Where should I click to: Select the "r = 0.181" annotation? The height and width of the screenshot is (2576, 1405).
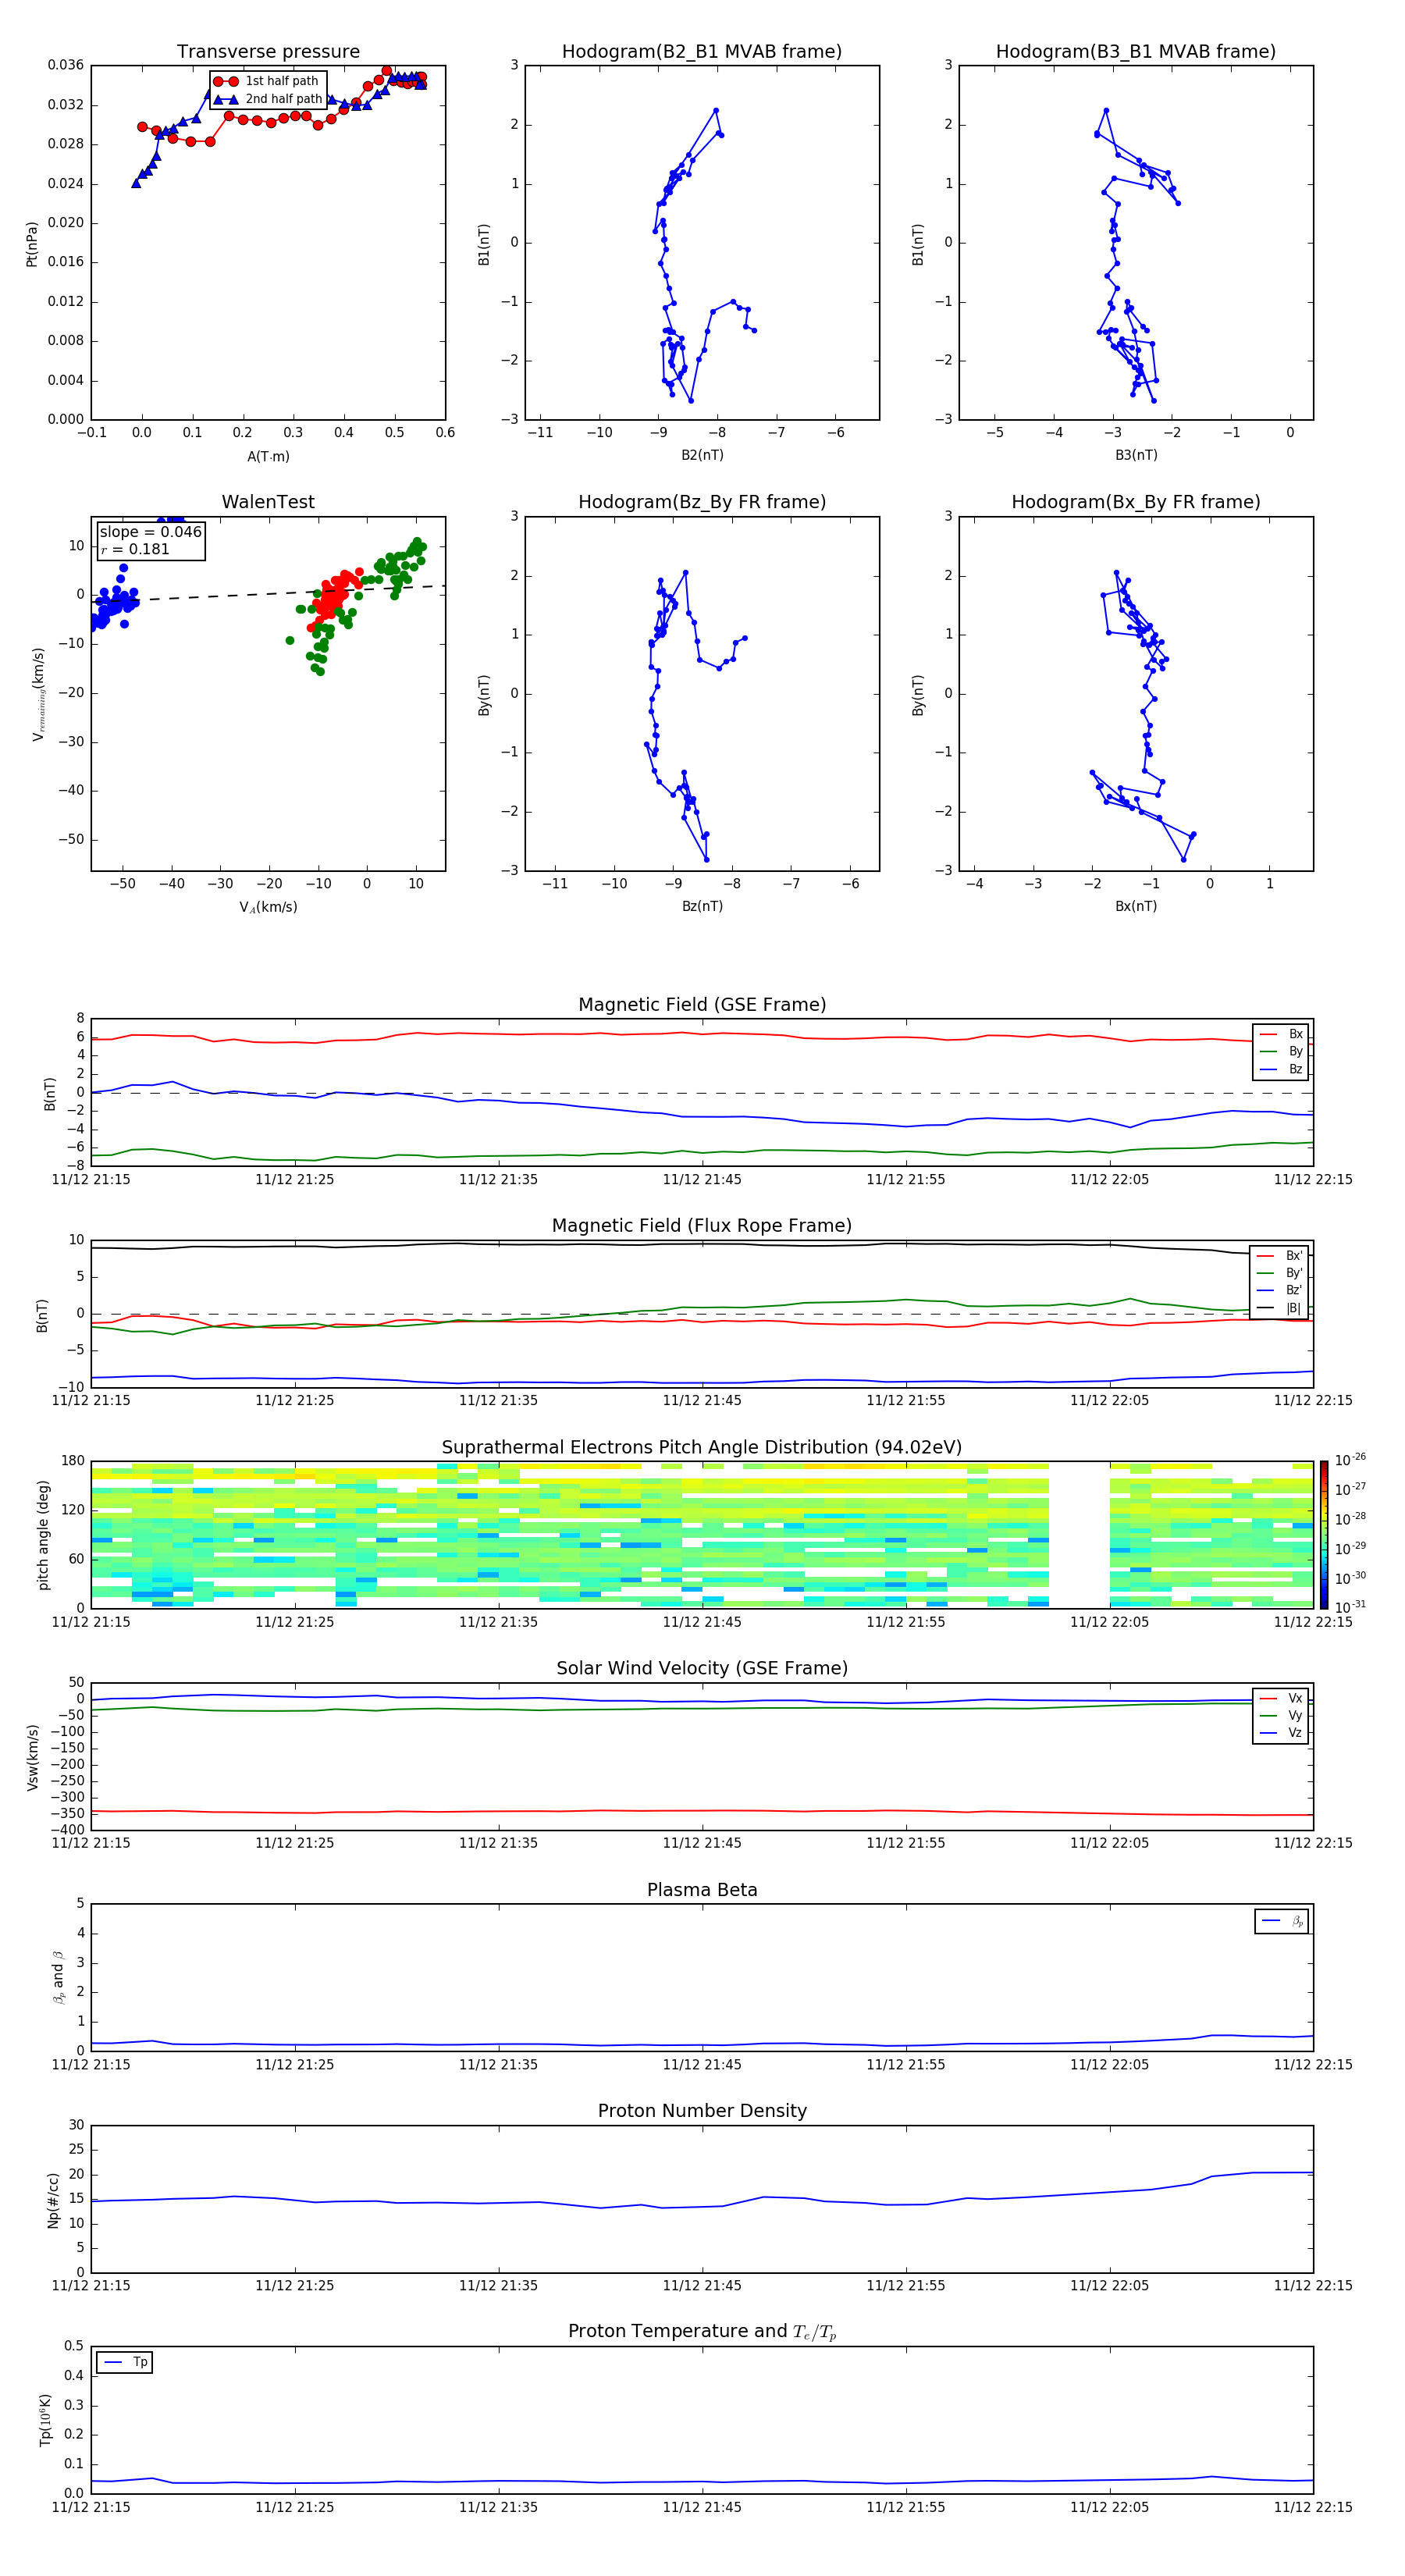pos(135,549)
